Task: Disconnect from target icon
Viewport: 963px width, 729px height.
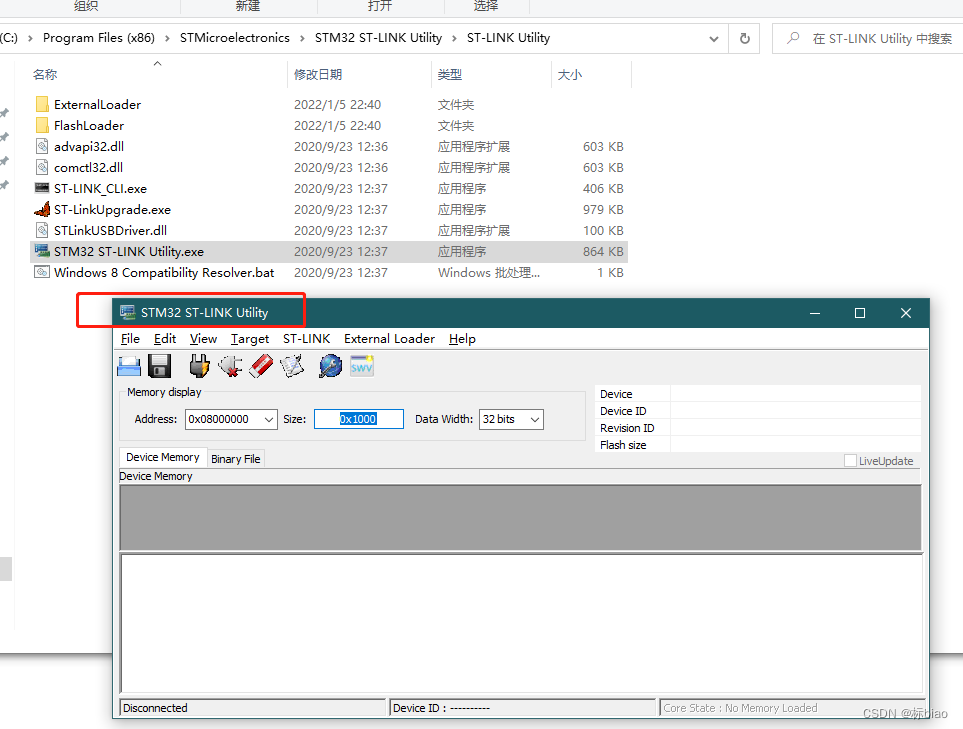Action: point(230,367)
